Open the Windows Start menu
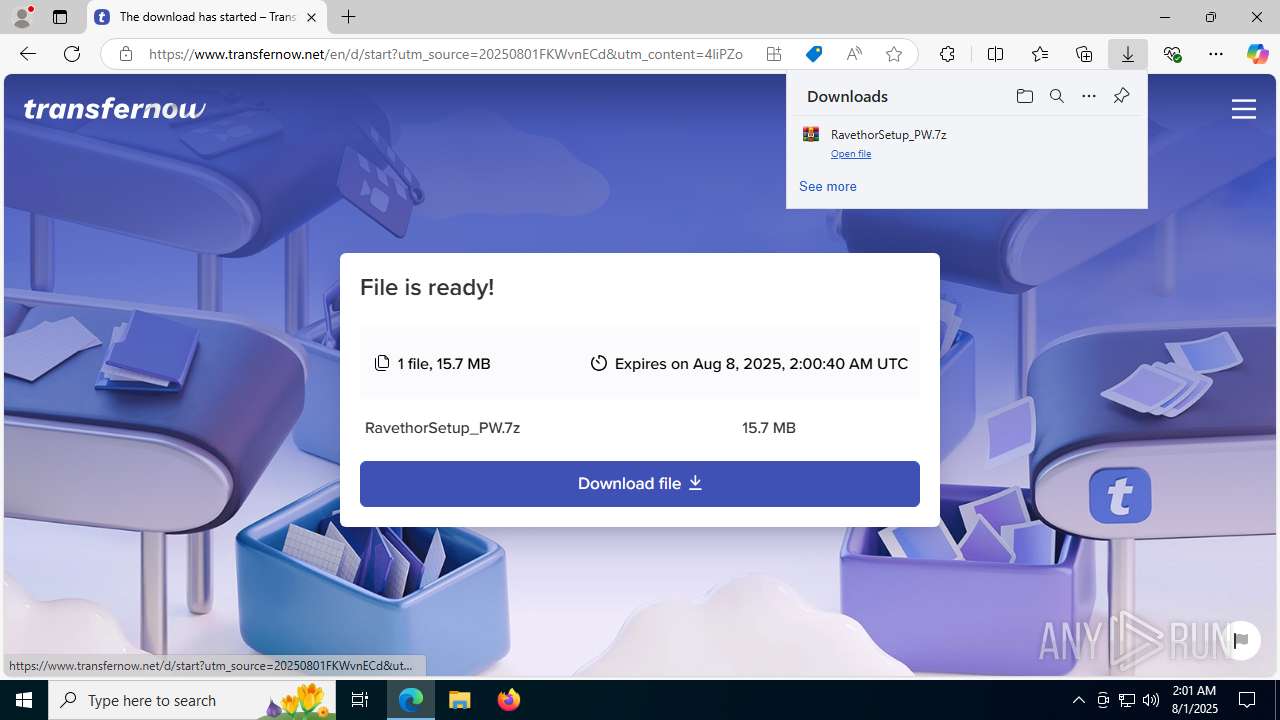Image resolution: width=1280 pixels, height=720 pixels. pos(24,700)
